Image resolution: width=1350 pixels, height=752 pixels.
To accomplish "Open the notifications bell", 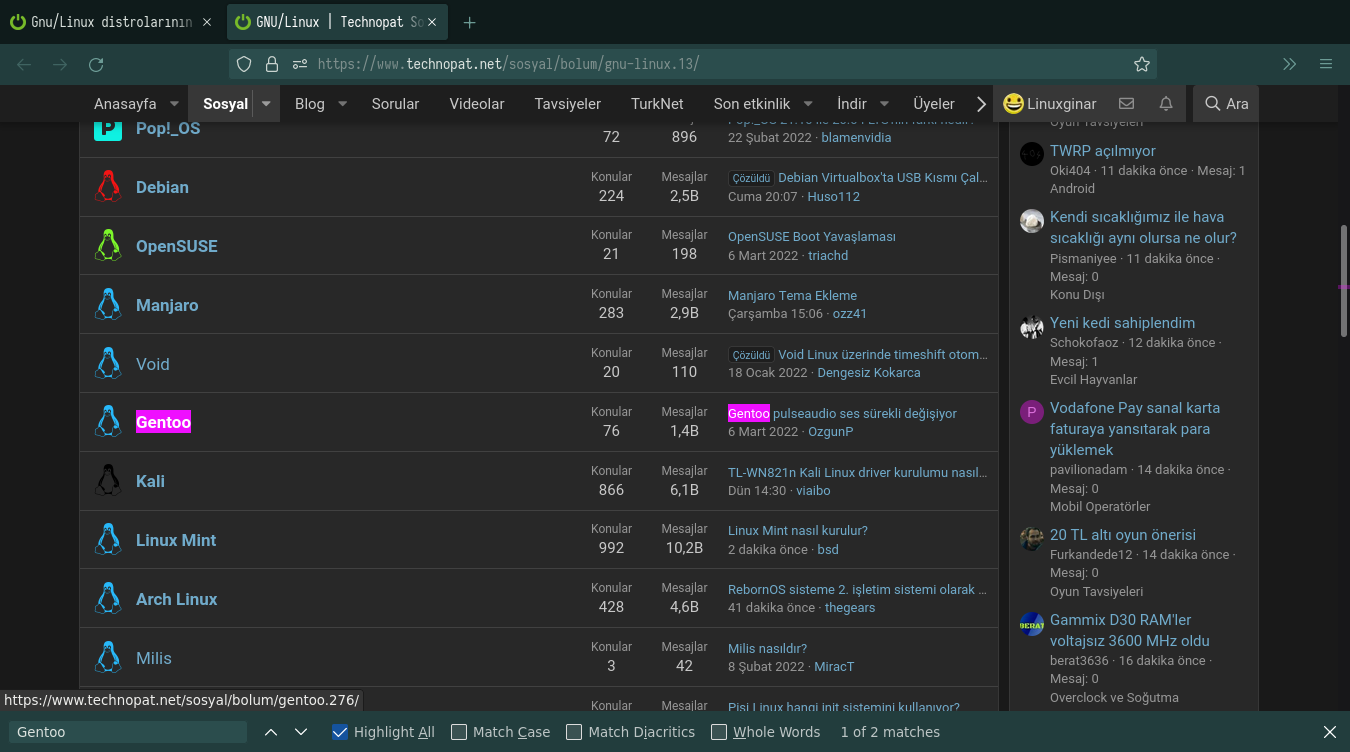I will click(1166, 103).
